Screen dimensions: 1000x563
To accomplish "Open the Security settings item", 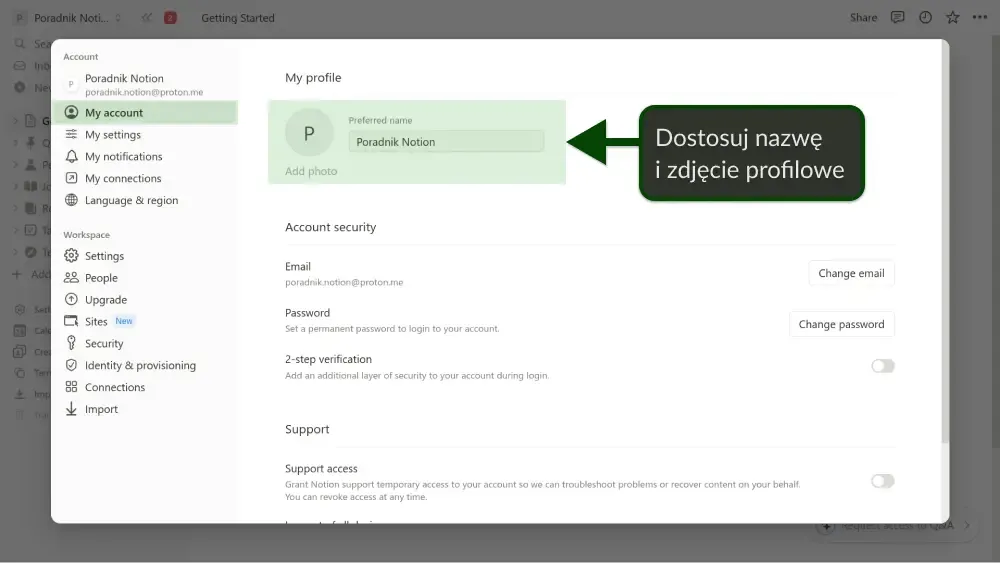I will [x=145, y=343].
